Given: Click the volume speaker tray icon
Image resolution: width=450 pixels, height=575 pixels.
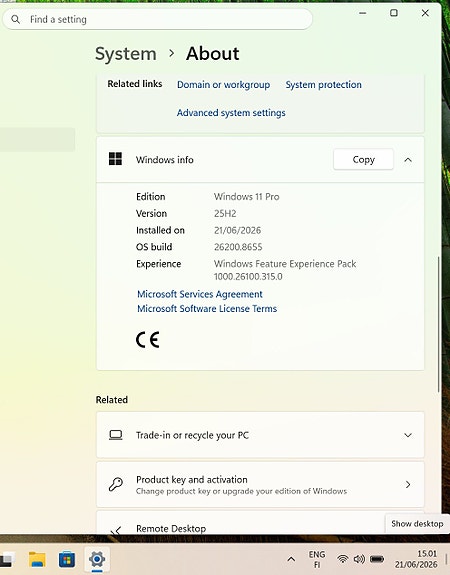Looking at the screenshot, I should [x=359, y=559].
